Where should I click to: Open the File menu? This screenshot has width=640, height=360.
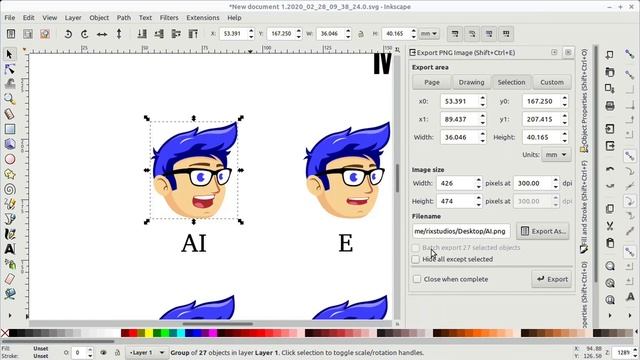[9, 18]
